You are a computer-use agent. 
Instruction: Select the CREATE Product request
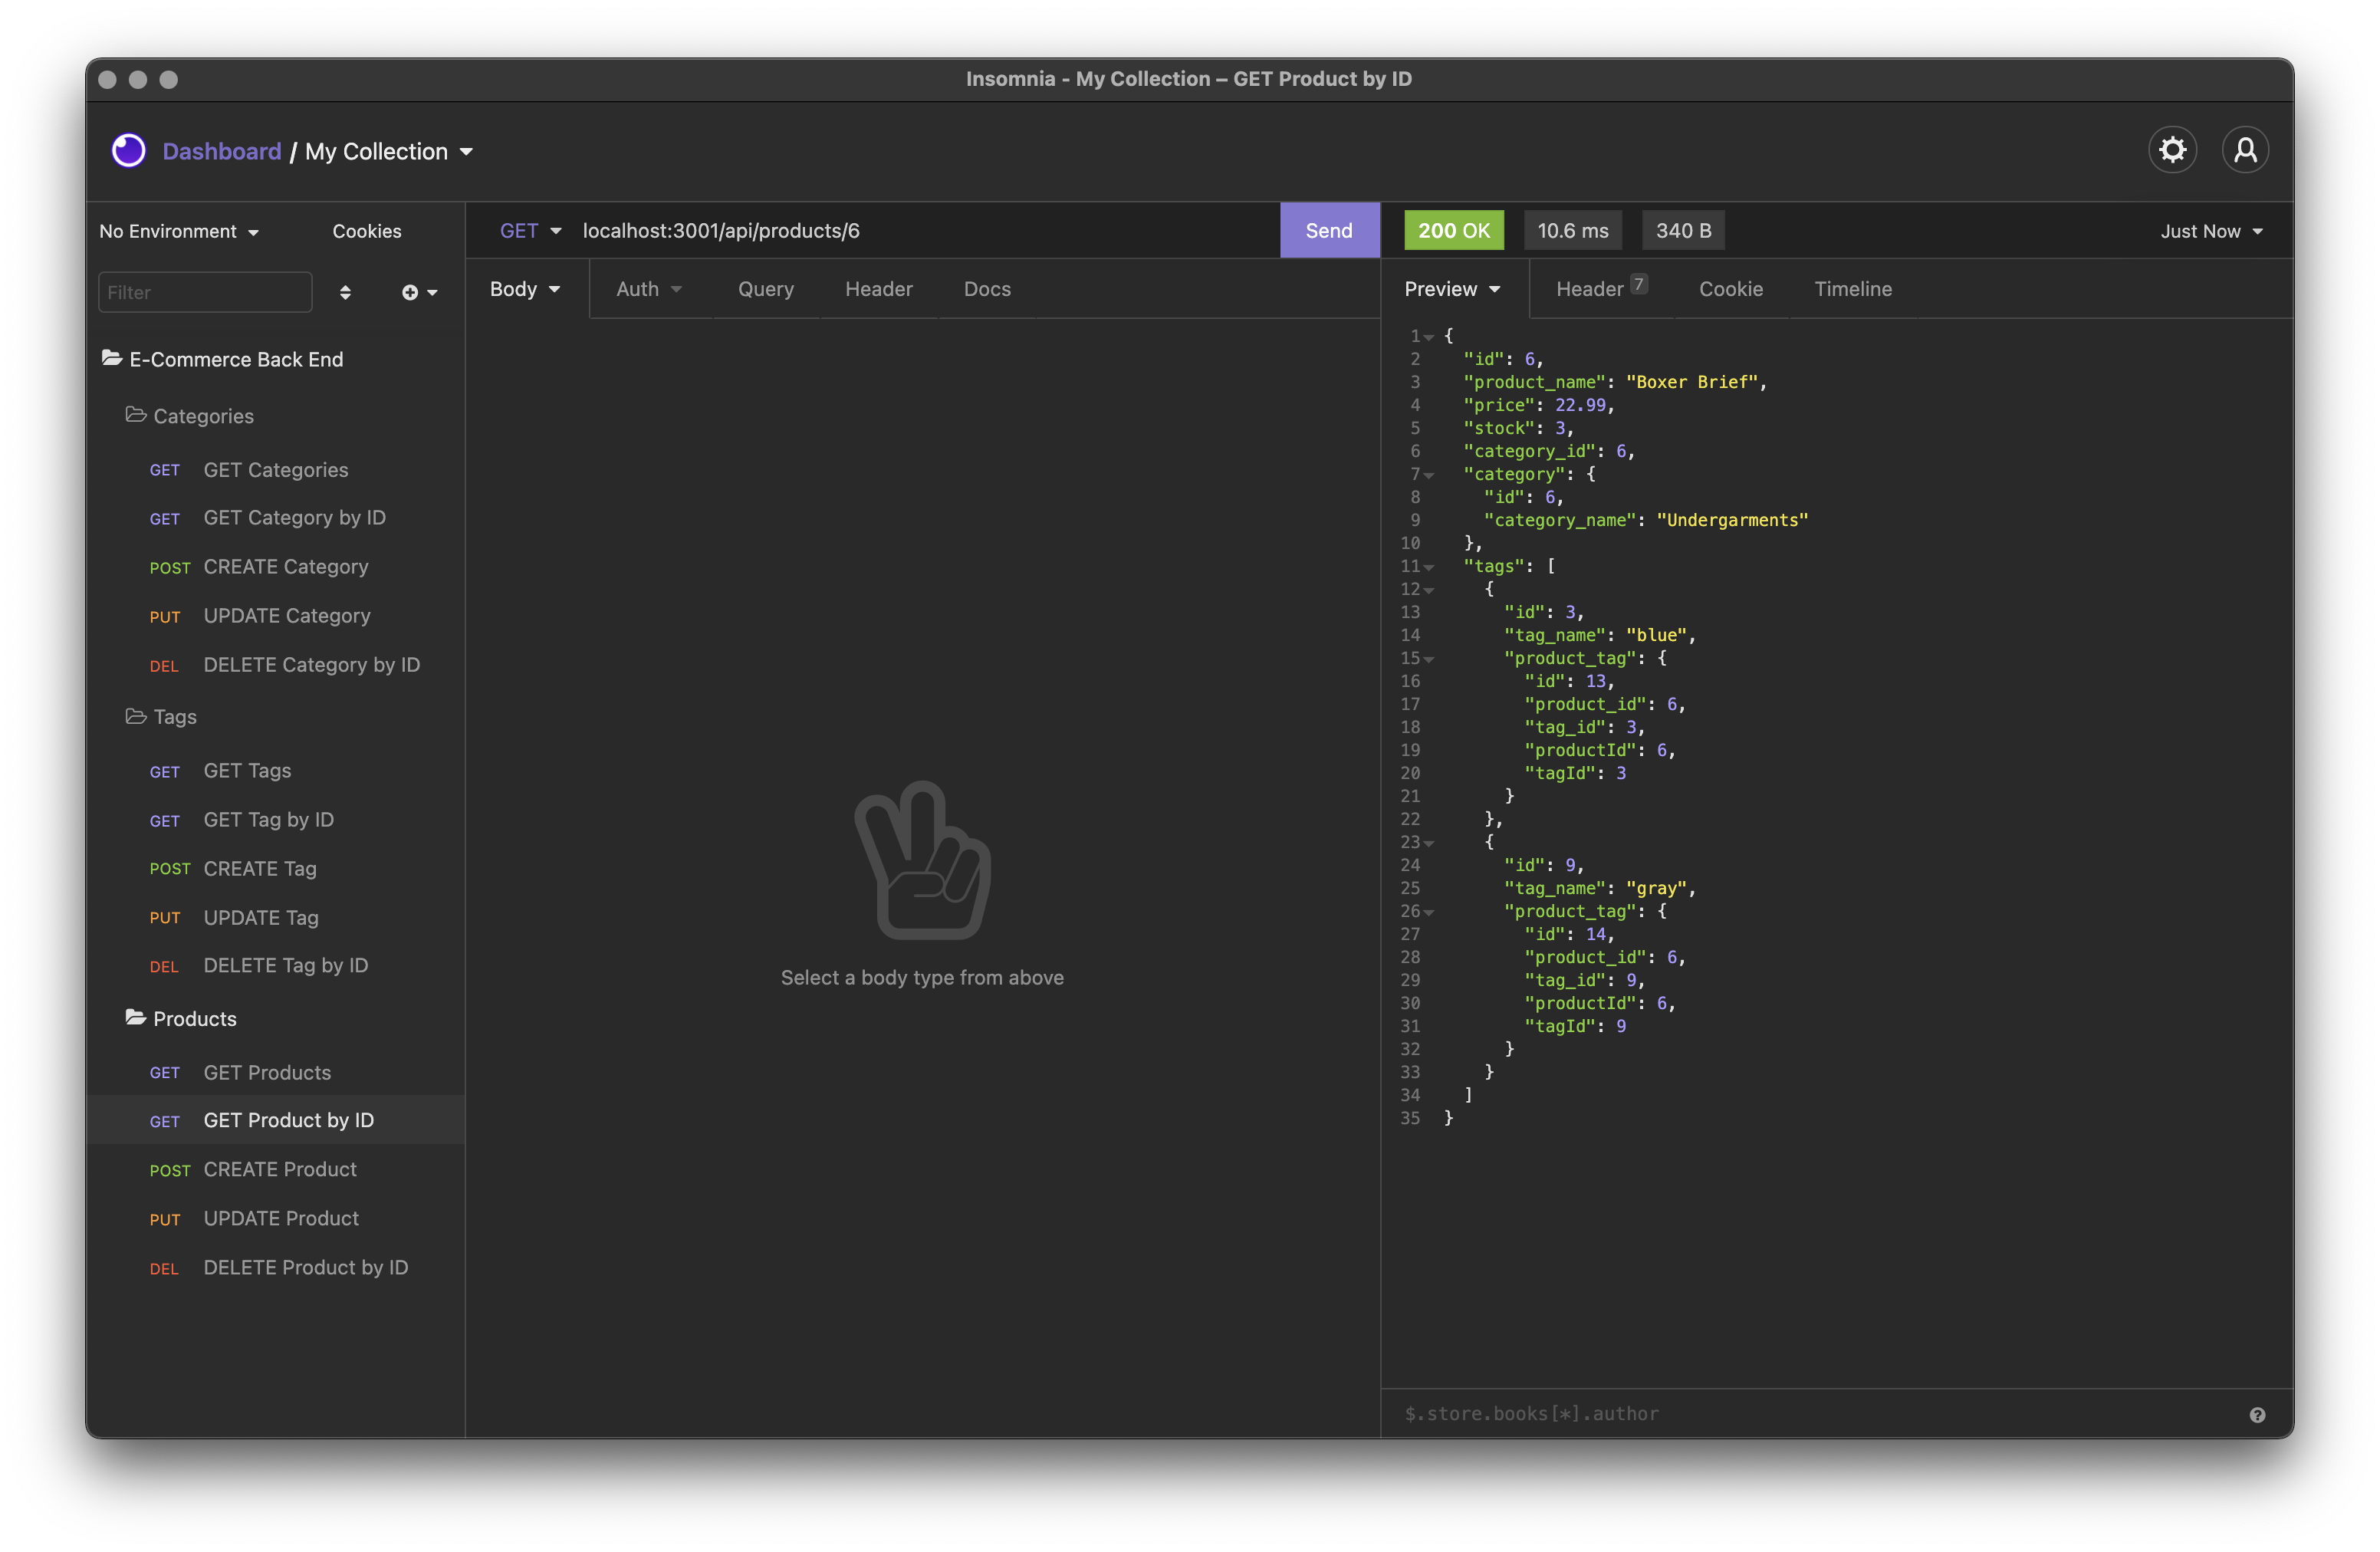point(279,1169)
